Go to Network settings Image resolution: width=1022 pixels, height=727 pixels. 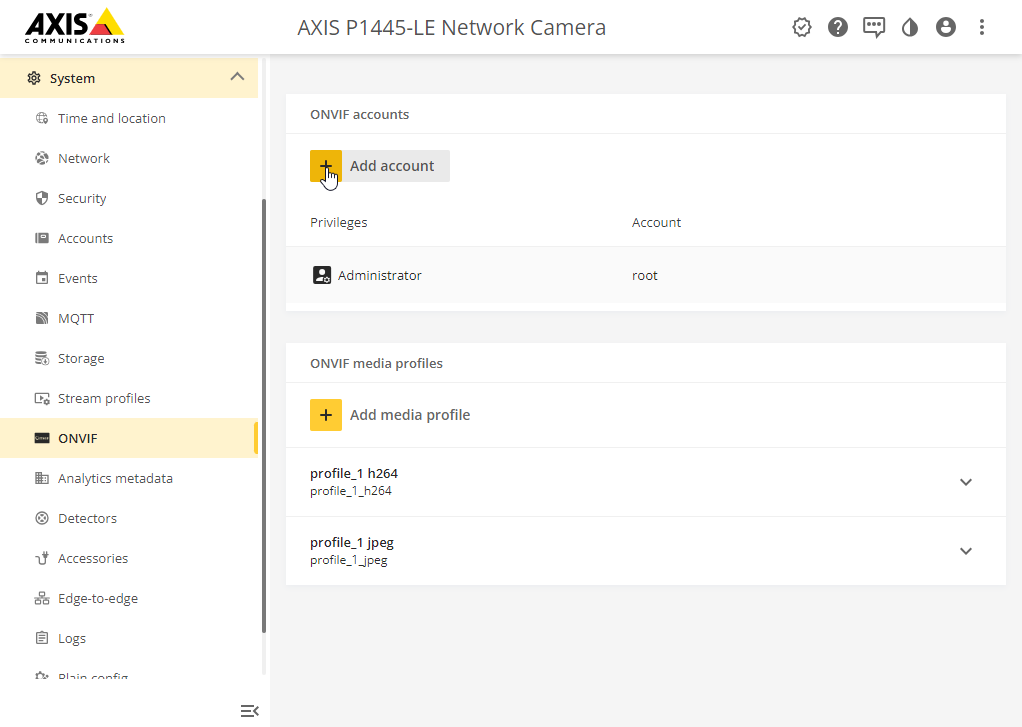[x=83, y=158]
